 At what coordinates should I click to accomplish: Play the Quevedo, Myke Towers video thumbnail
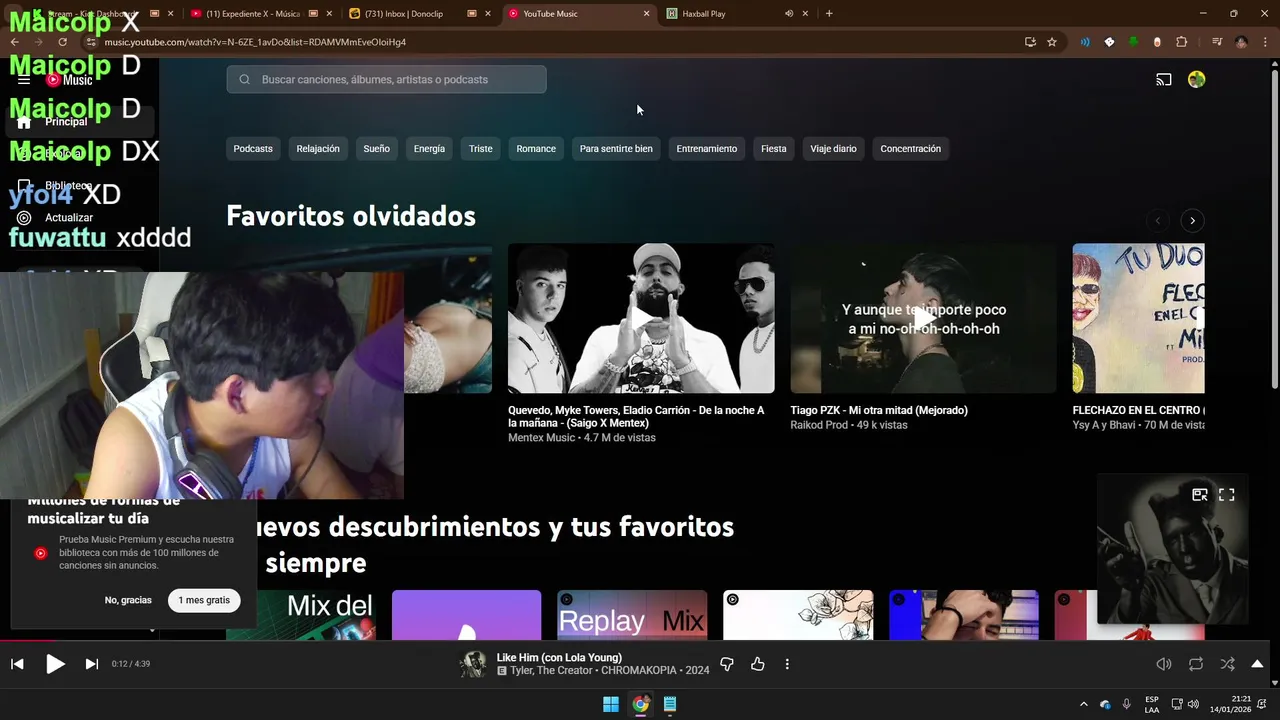(641, 318)
